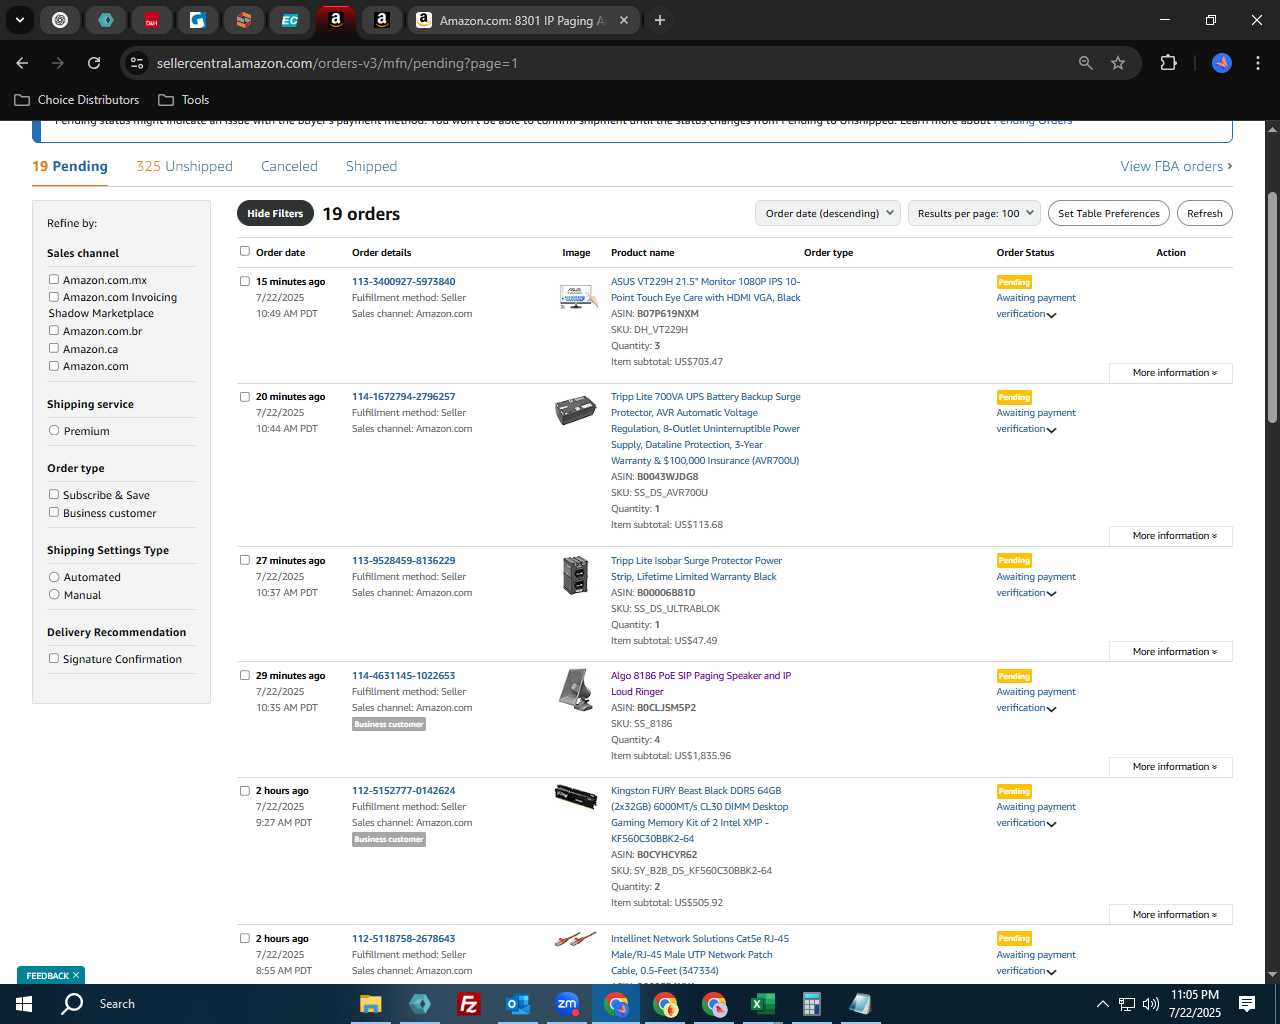Close the Amazon.com 8301 IP Paging tab

tap(624, 20)
